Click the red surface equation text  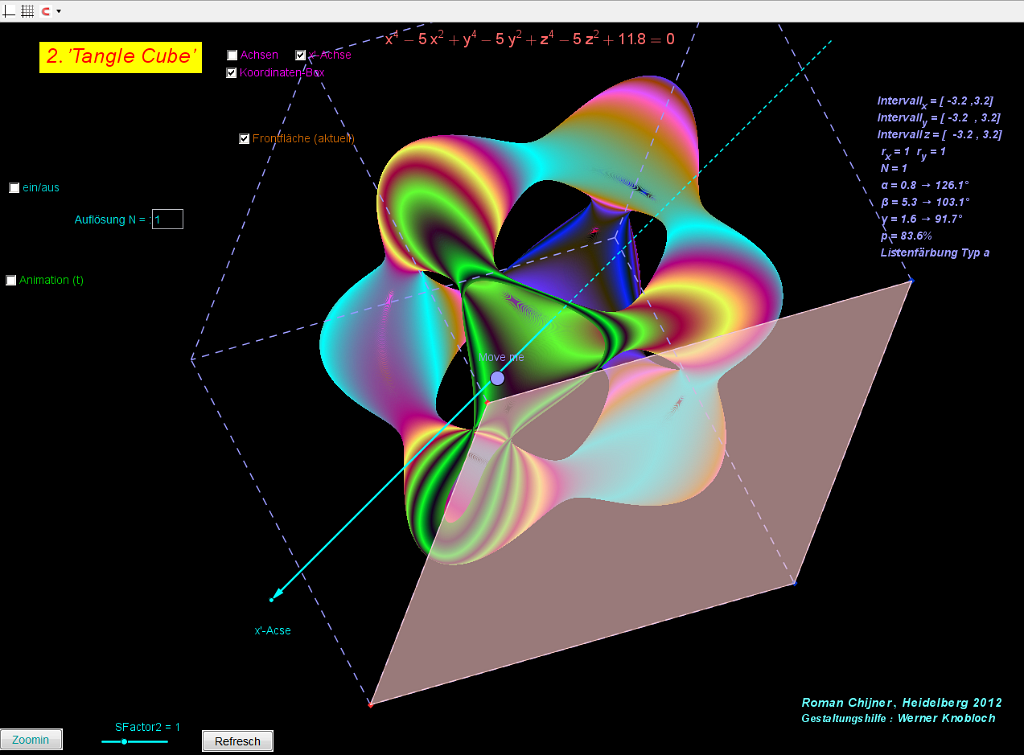tap(530, 40)
